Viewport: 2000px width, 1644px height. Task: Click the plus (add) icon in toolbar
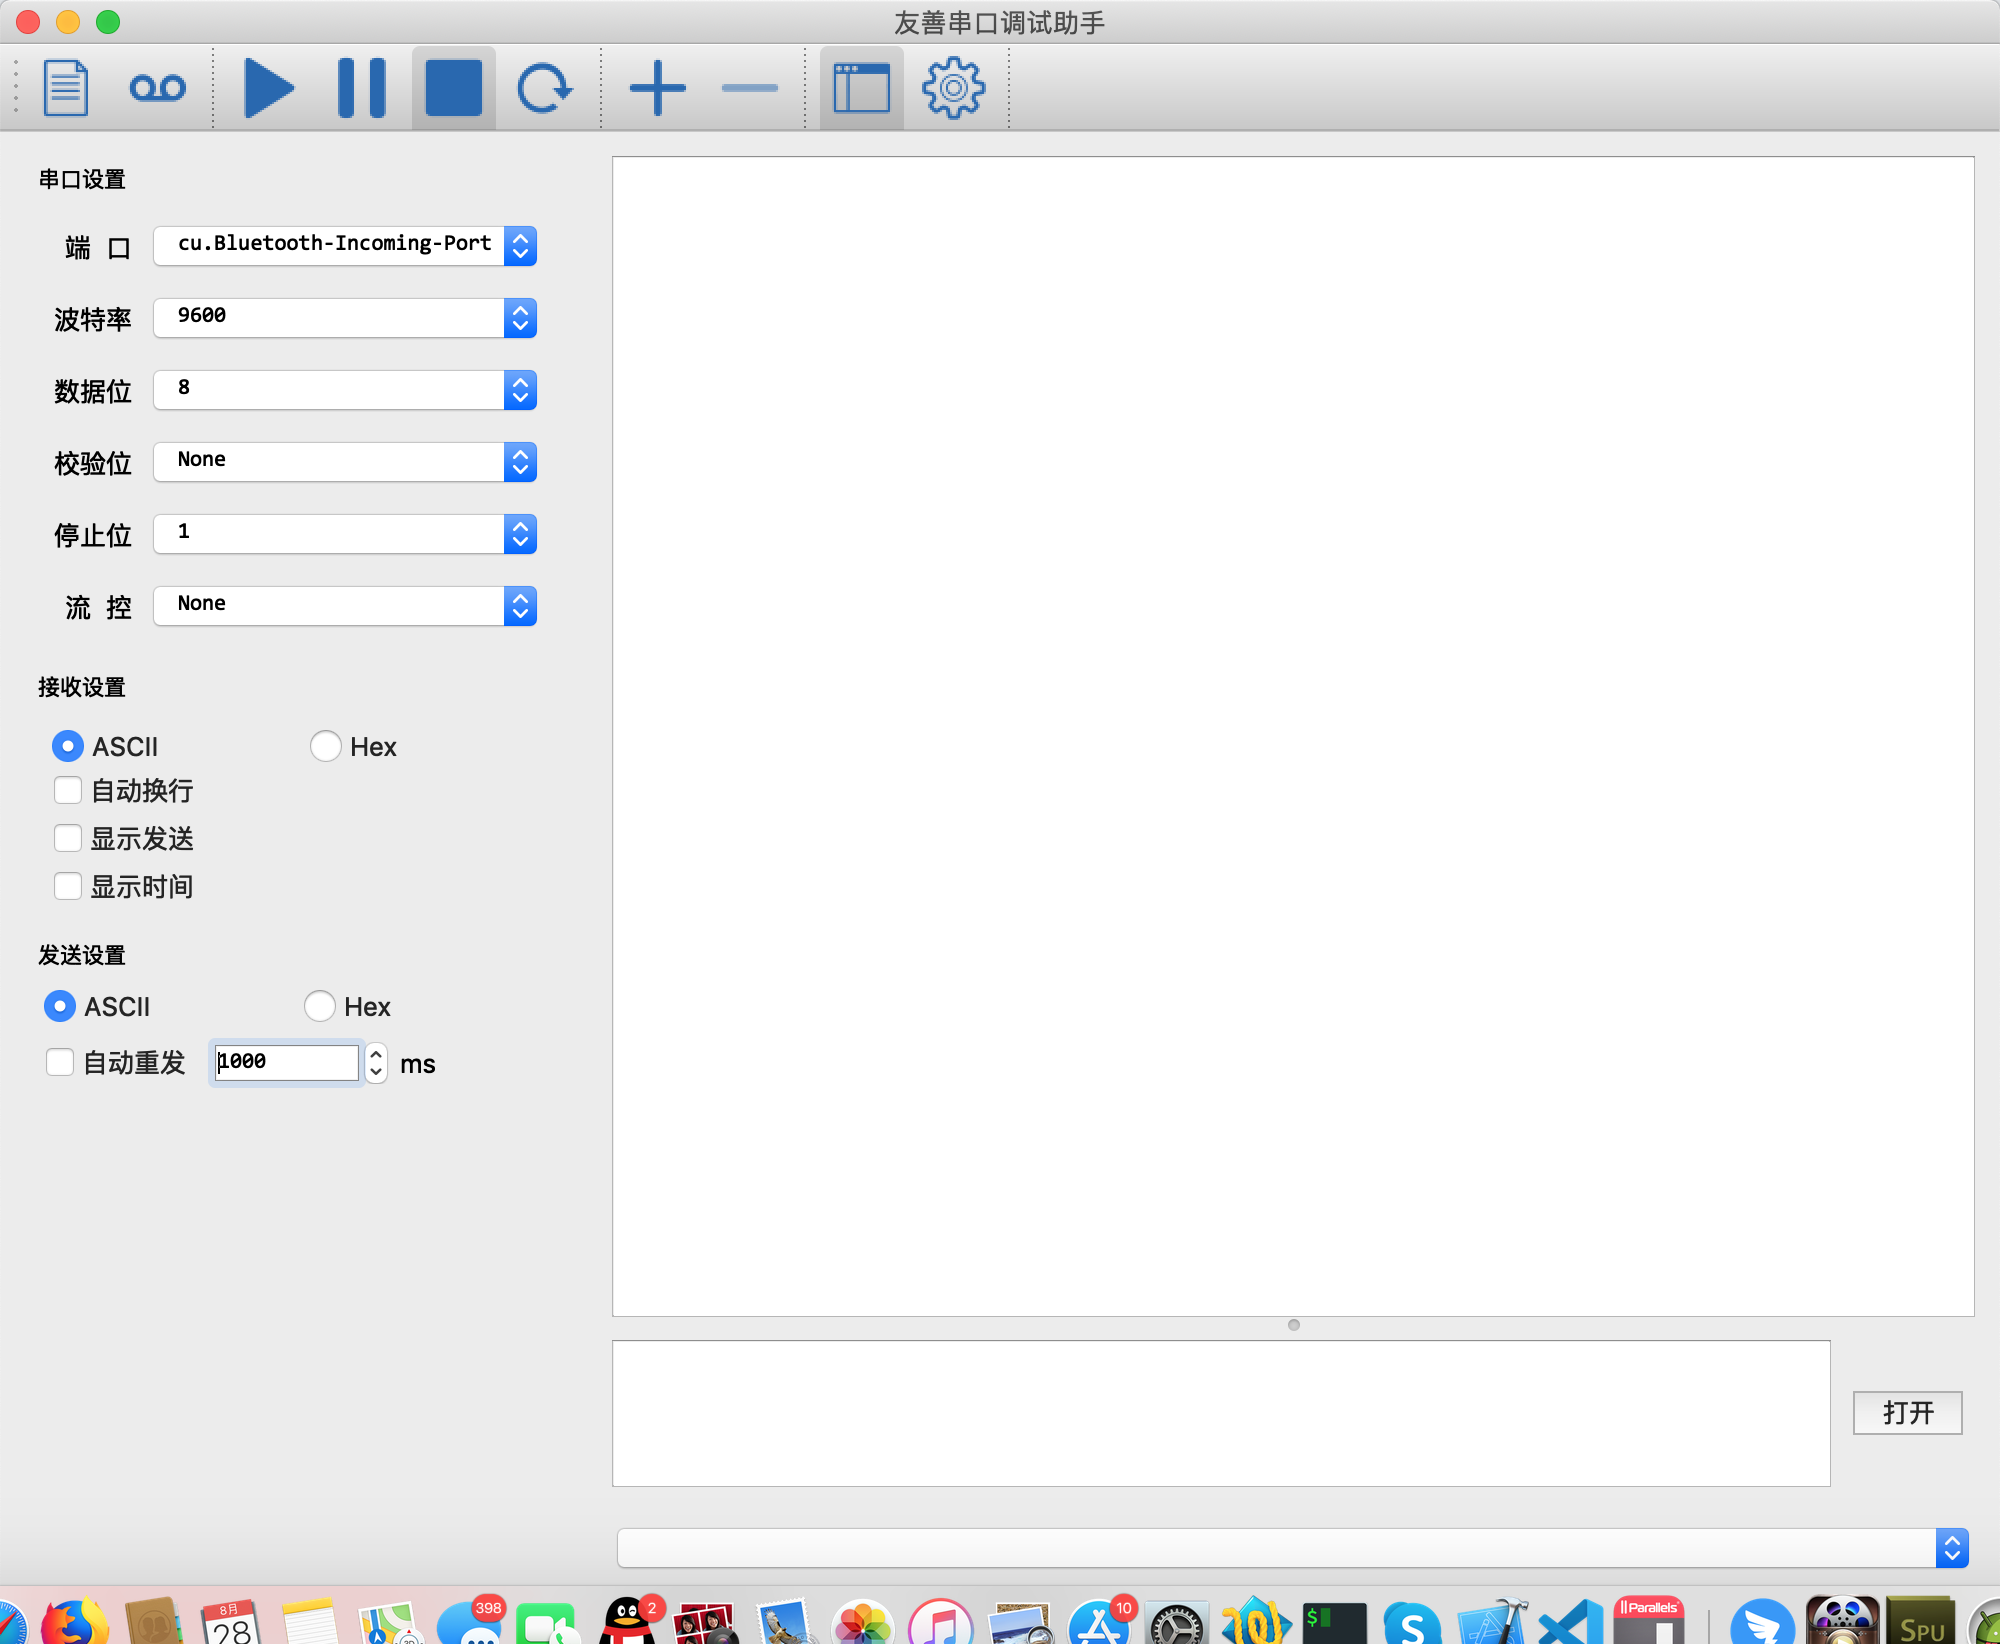click(658, 88)
